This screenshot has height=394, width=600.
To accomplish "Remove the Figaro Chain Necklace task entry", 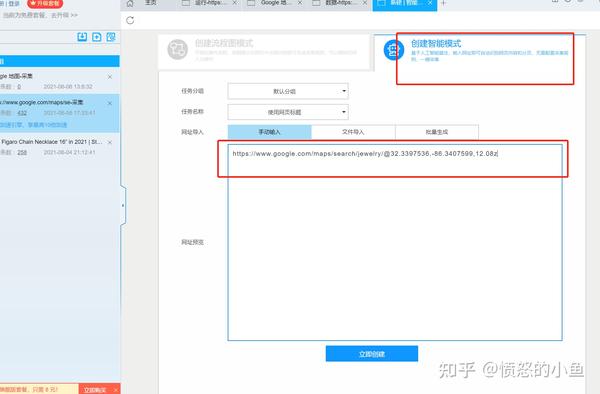I will (110, 142).
